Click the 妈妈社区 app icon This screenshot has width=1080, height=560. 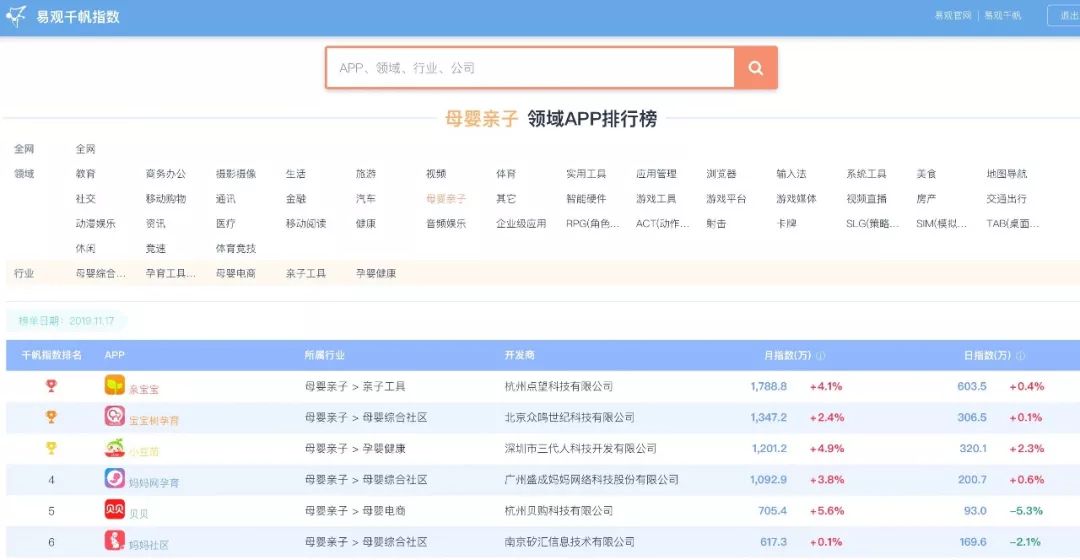coord(114,540)
